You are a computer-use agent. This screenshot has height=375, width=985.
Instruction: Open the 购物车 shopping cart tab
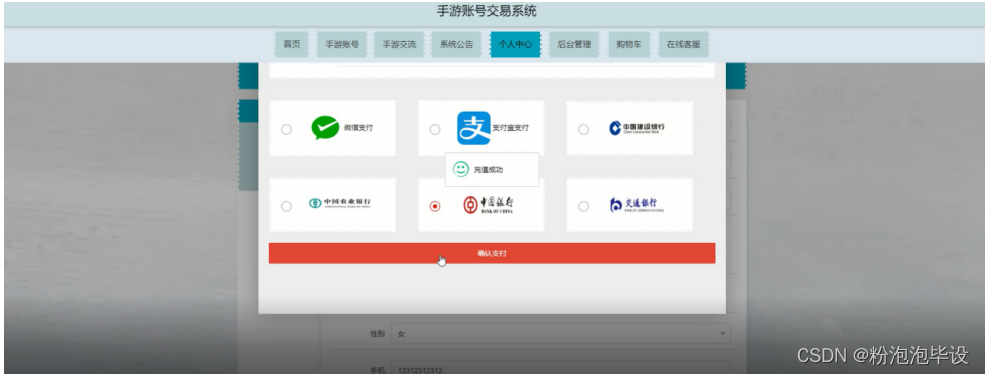click(x=629, y=45)
